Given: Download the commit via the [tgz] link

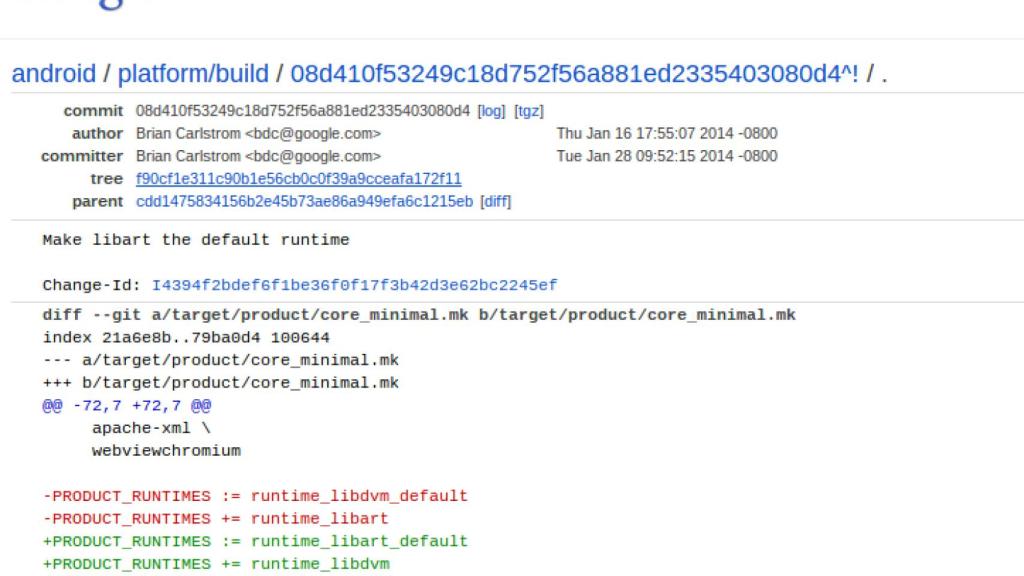Looking at the screenshot, I should click(529, 111).
